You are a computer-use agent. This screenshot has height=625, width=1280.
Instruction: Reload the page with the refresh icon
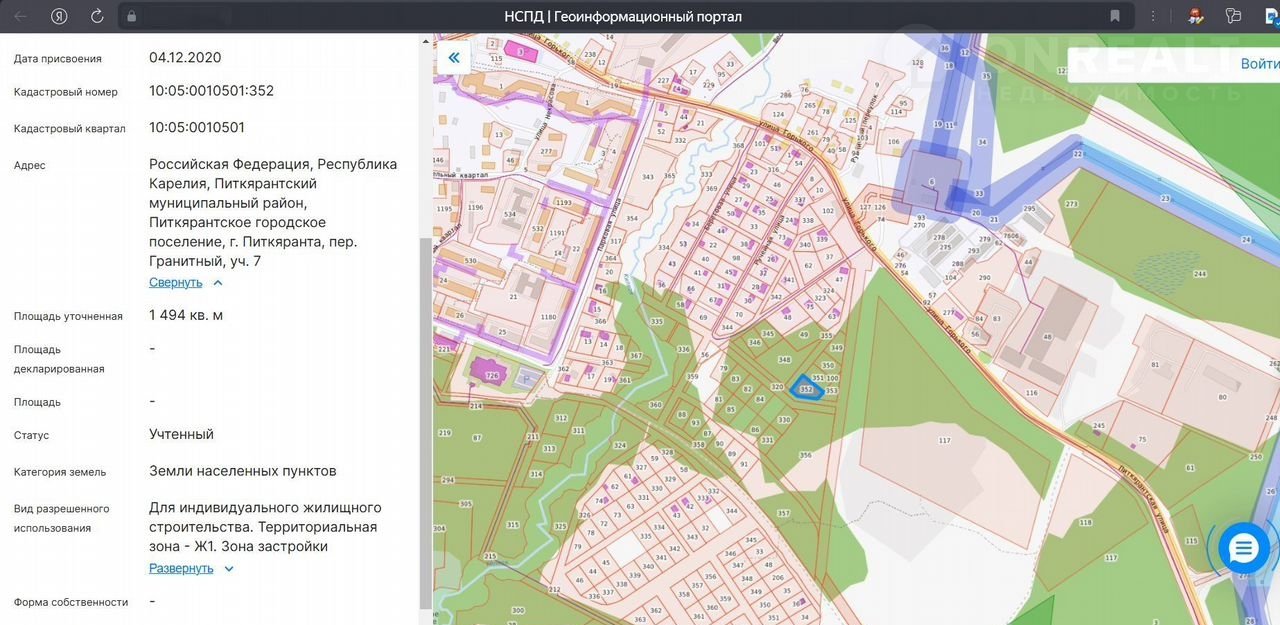[97, 16]
